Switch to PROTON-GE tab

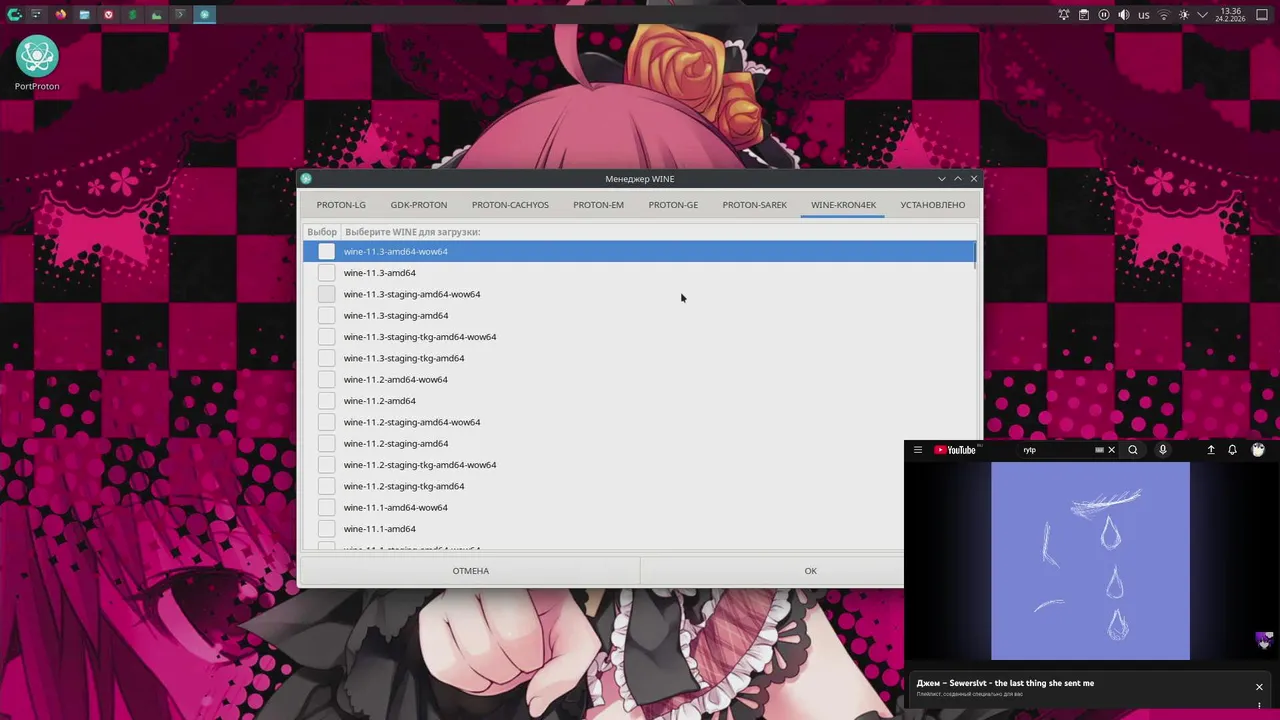[673, 205]
